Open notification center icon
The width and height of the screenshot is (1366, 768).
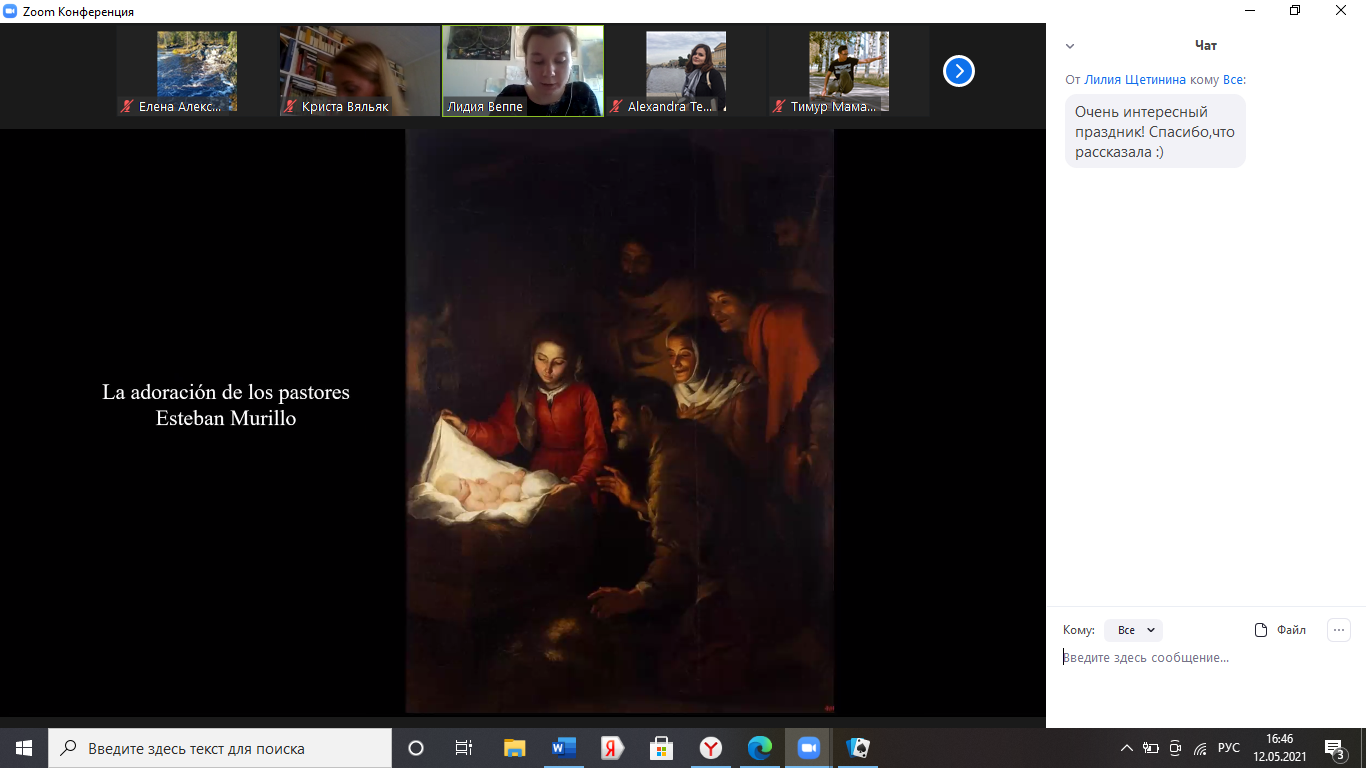pos(1334,748)
